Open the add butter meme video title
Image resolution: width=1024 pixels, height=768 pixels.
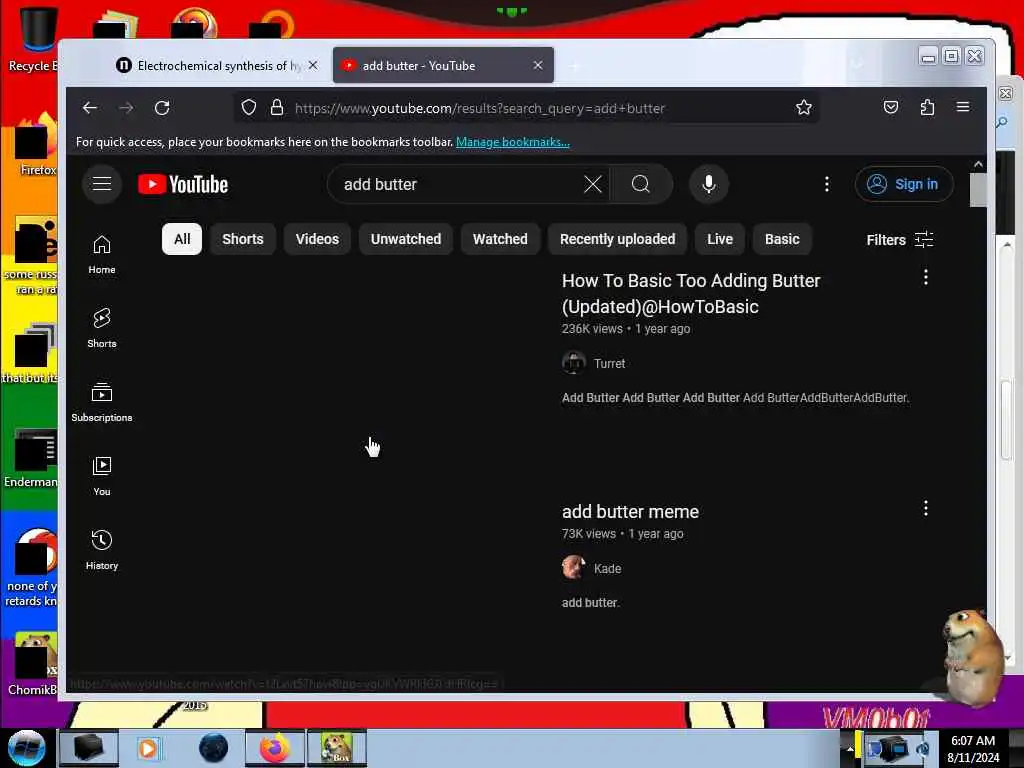pyautogui.click(x=630, y=511)
